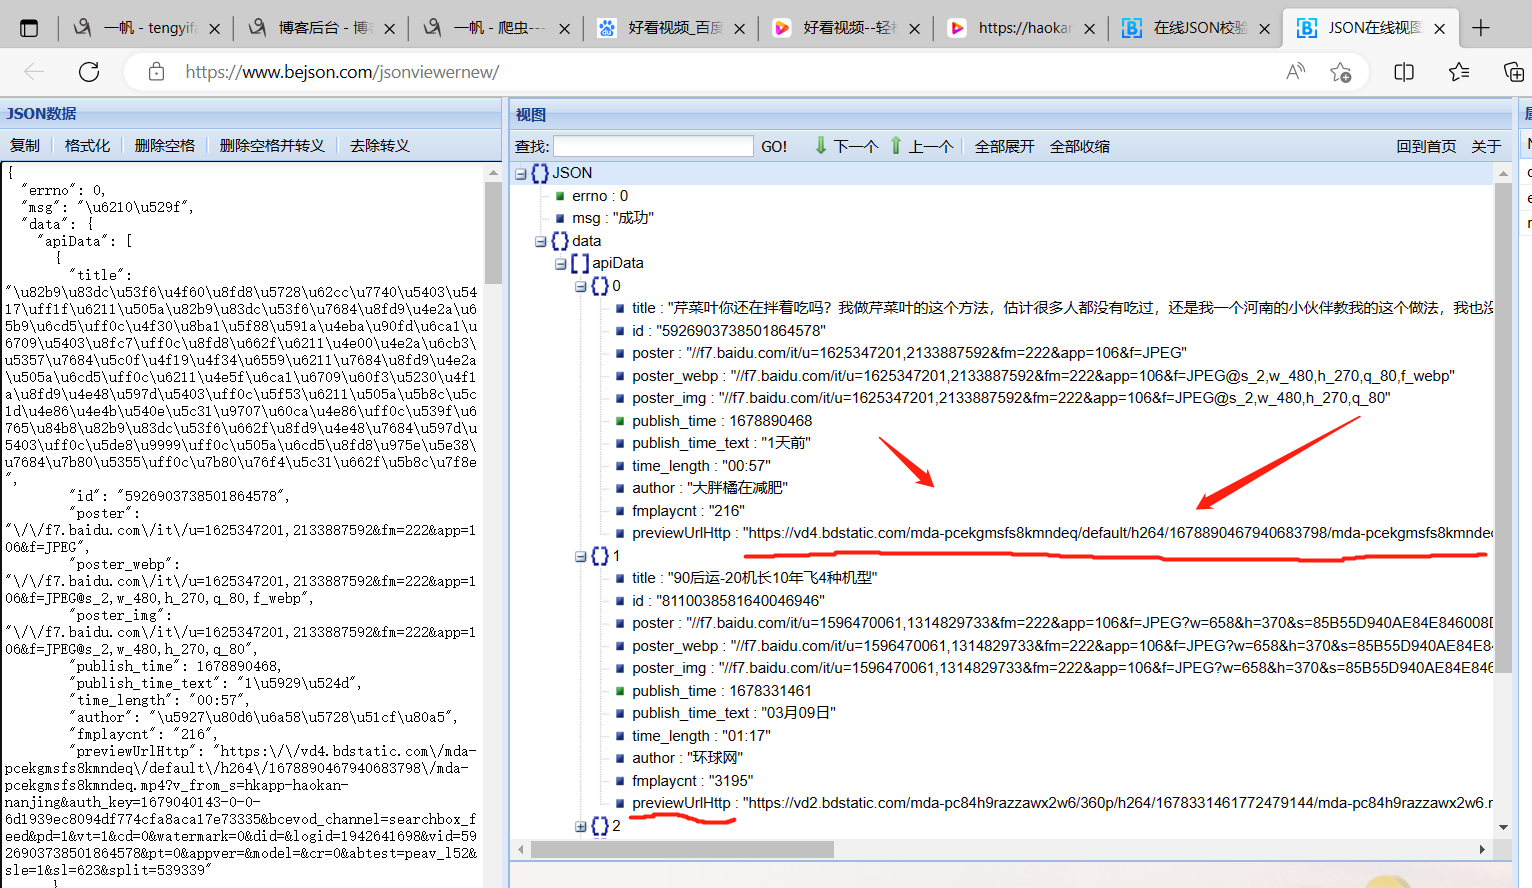This screenshot has height=888, width=1532.
Task: Collapse the apiData array node
Action: pyautogui.click(x=561, y=264)
